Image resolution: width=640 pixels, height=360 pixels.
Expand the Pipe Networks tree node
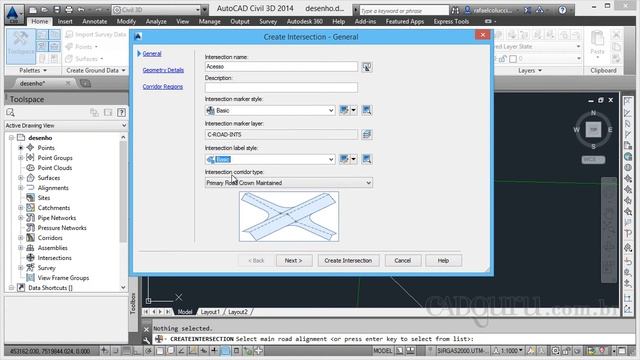pyautogui.click(x=20, y=218)
